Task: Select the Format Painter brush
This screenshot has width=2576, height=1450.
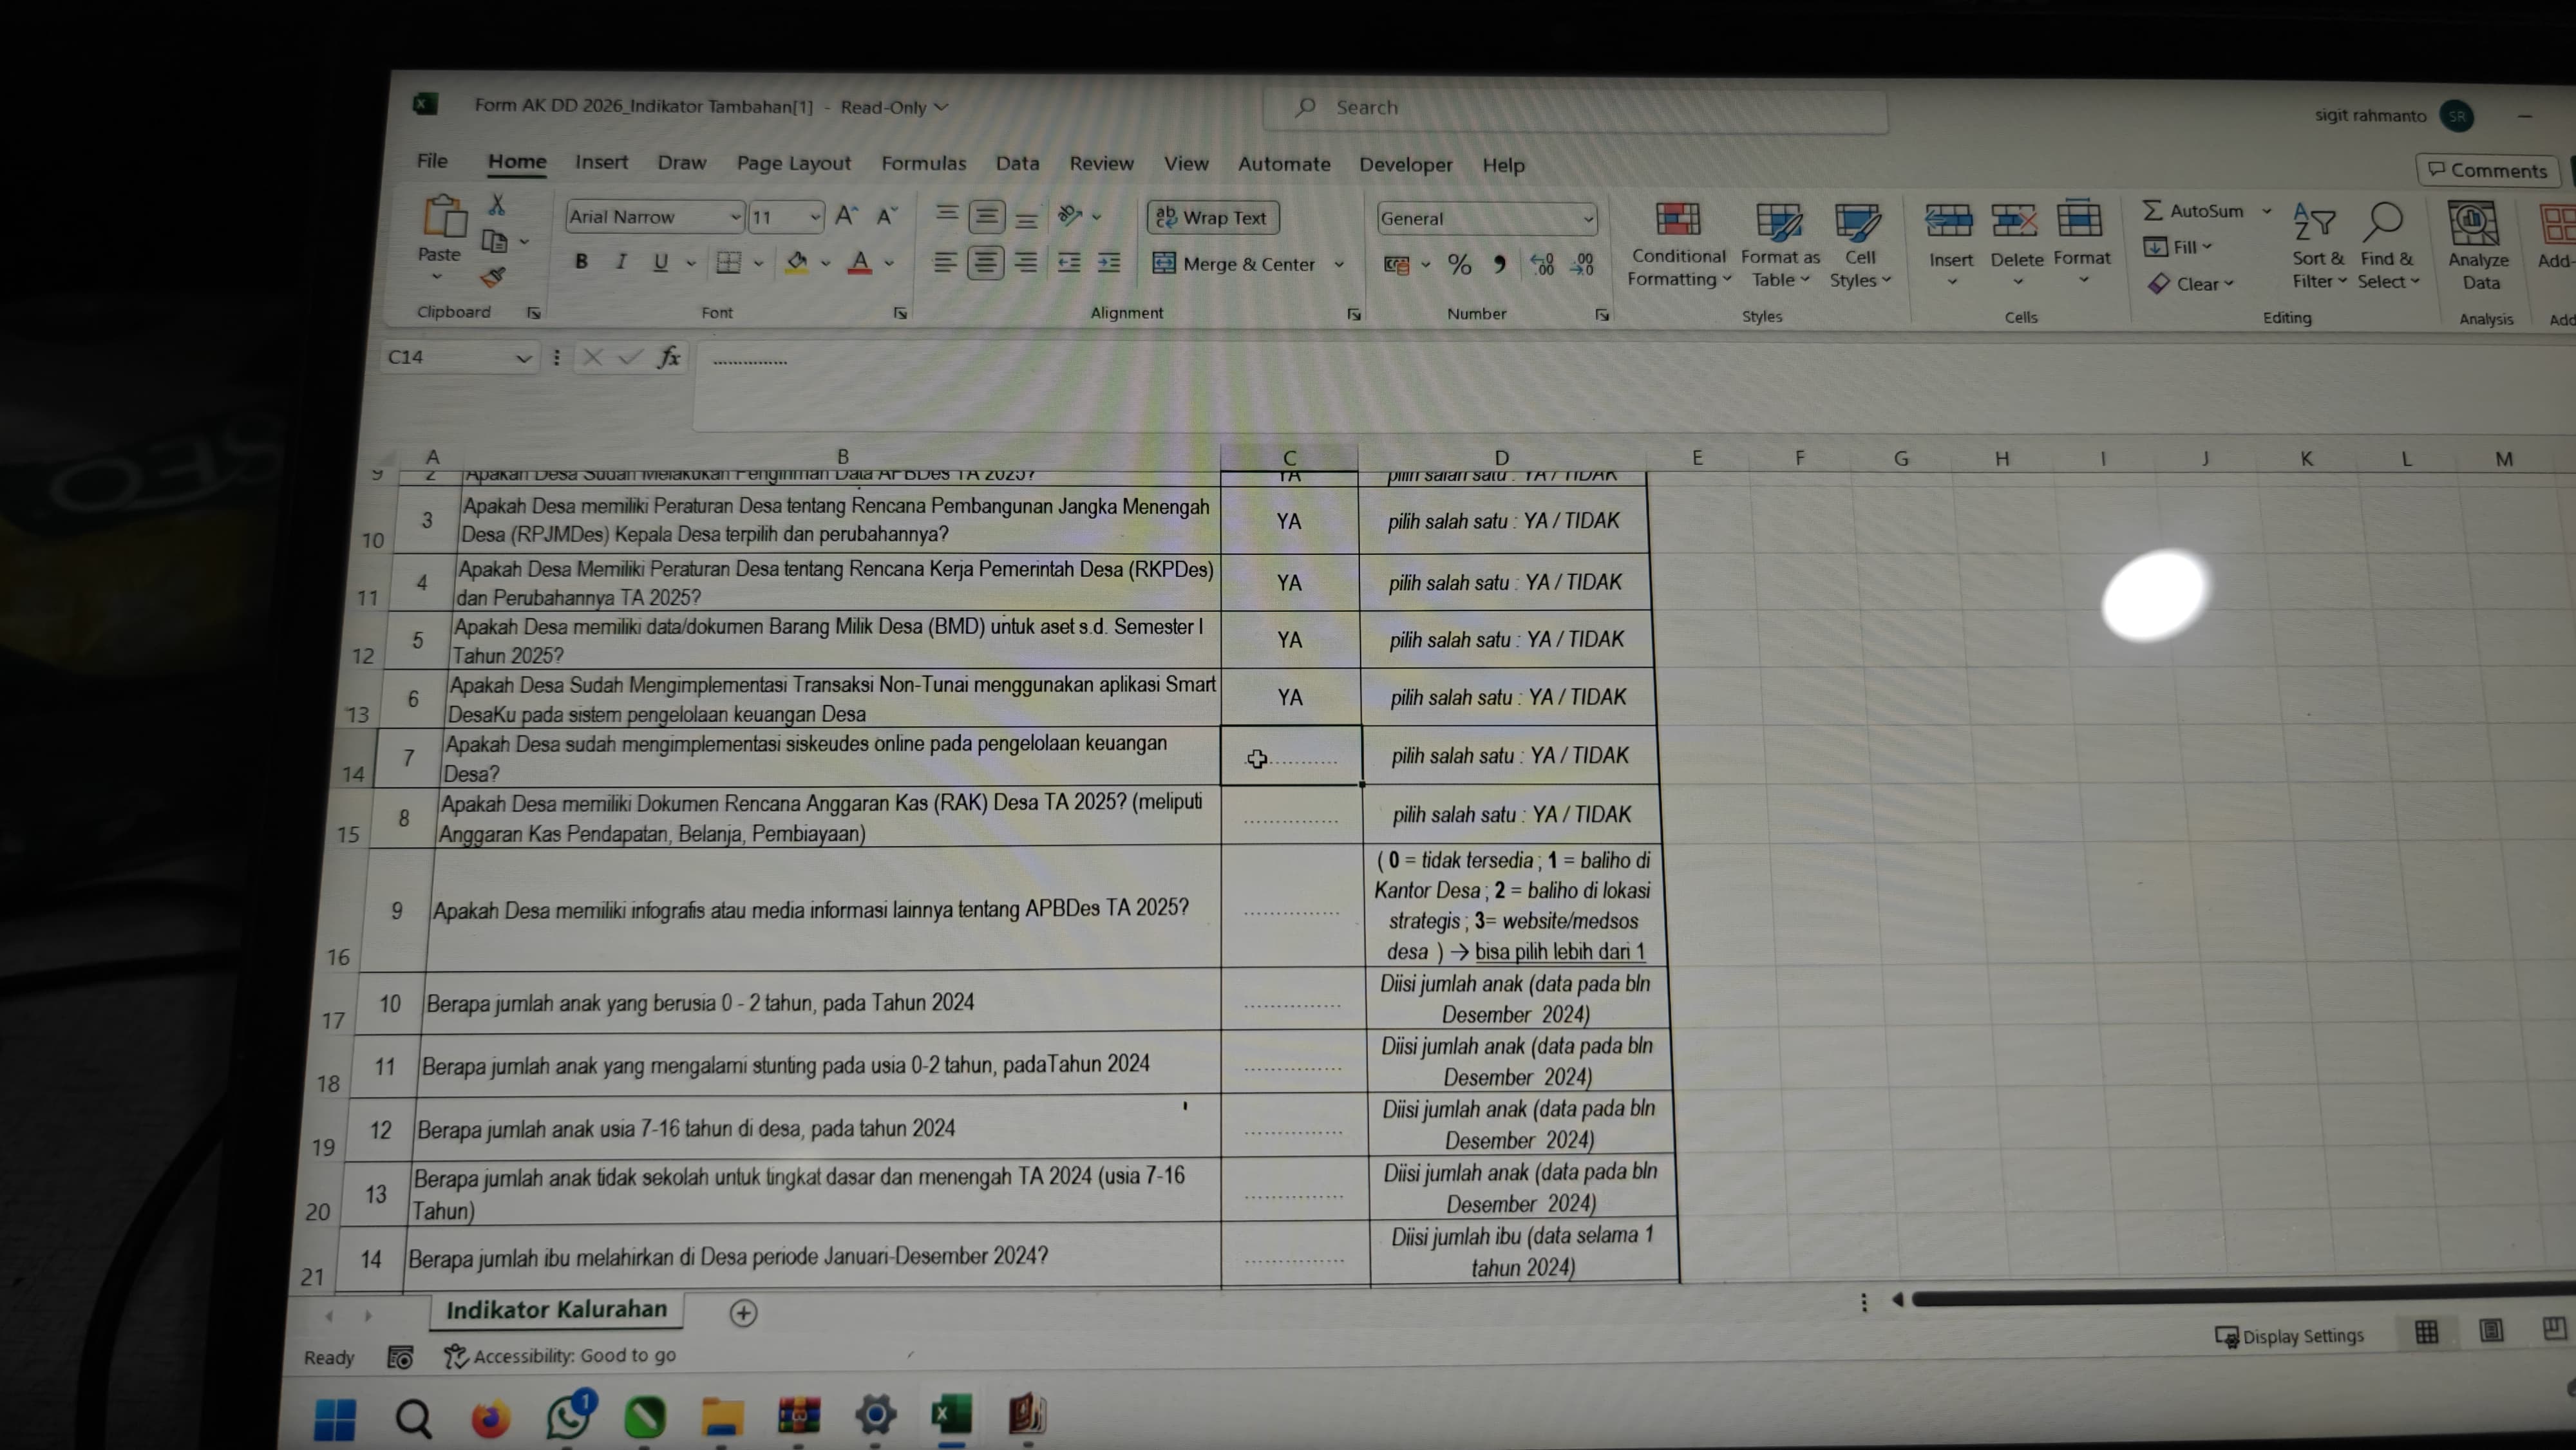Action: click(492, 277)
